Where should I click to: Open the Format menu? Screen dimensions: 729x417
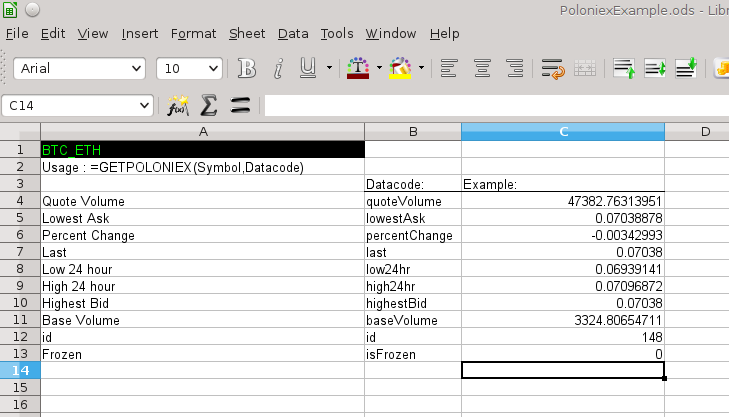point(193,33)
